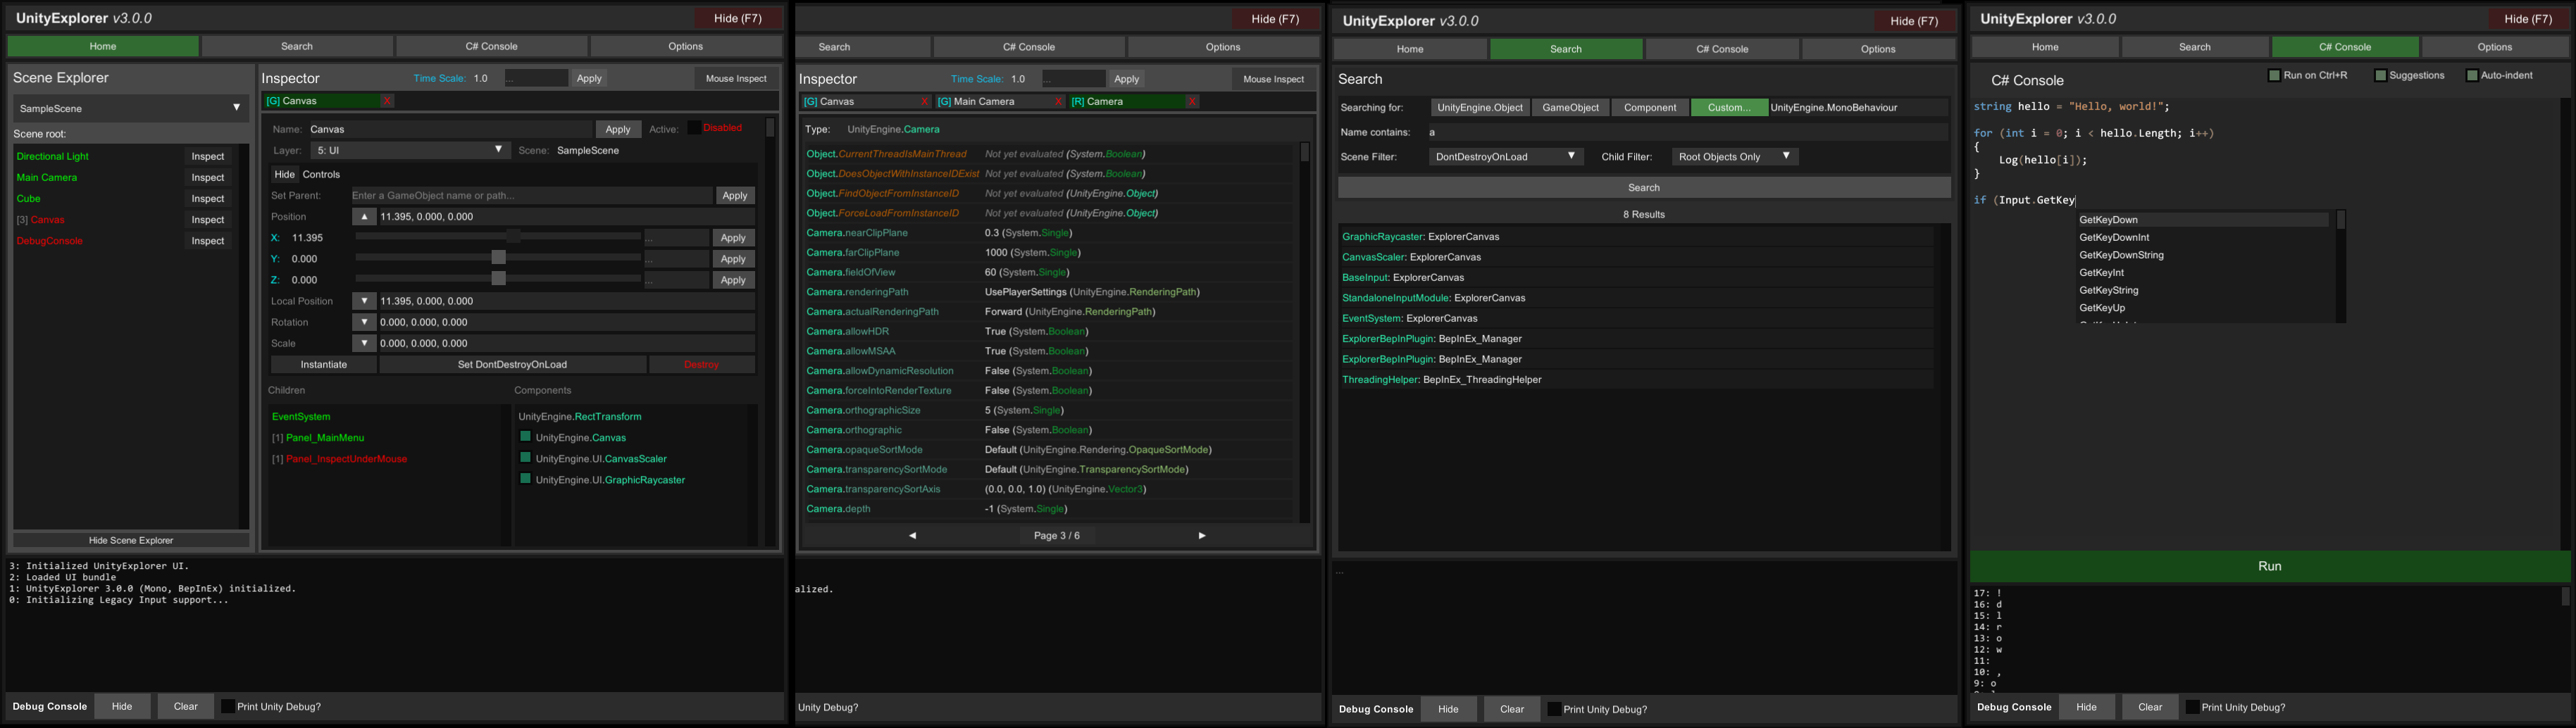Image resolution: width=2576 pixels, height=728 pixels.
Task: Select GetKeyUp autocomplete suggestion
Action: tap(2203, 308)
